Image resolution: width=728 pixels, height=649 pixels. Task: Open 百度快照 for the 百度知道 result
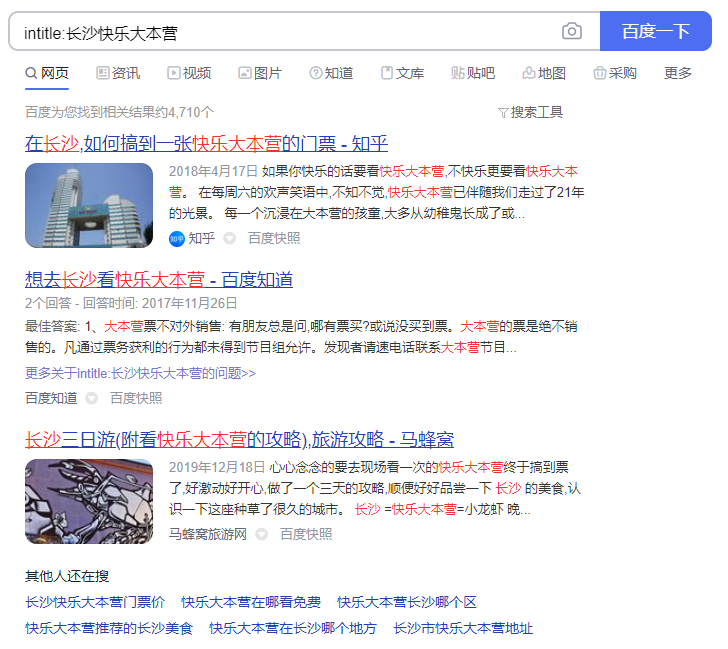tap(136, 398)
